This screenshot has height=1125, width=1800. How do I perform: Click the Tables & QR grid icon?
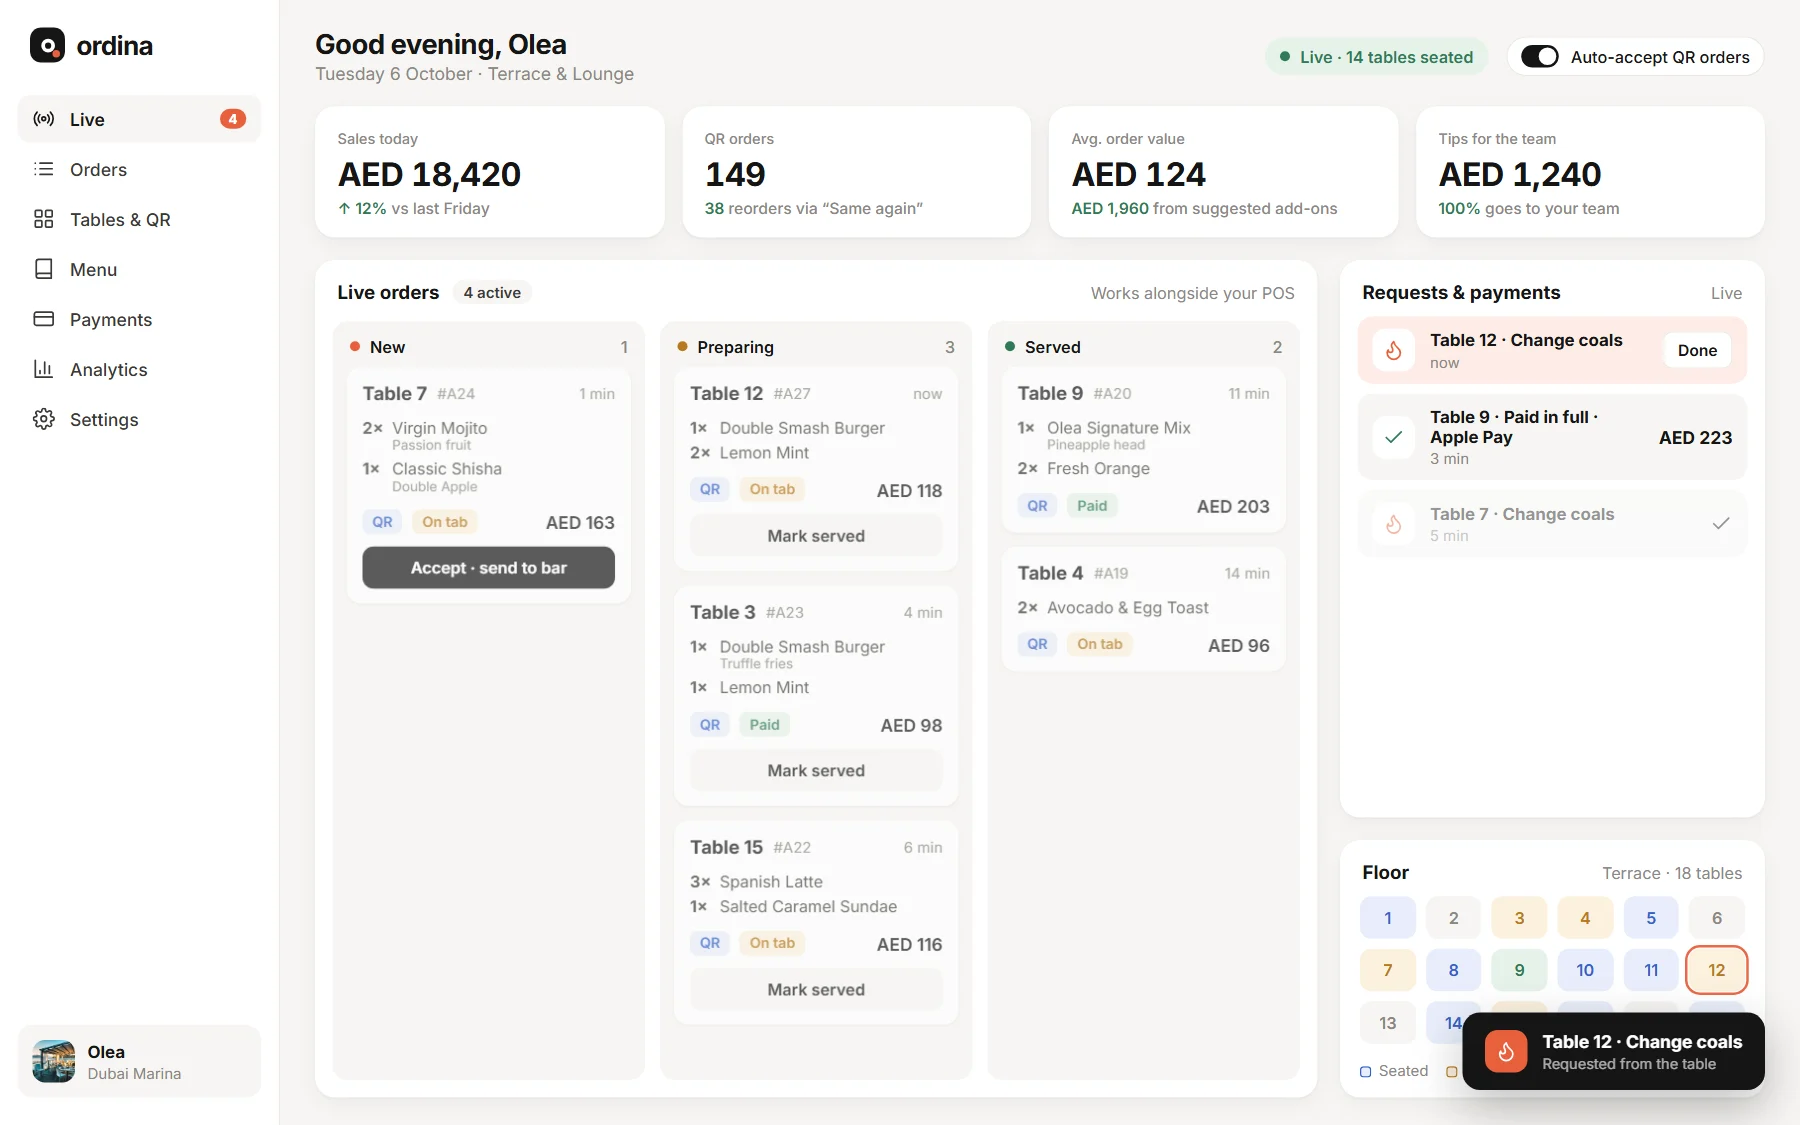[43, 219]
